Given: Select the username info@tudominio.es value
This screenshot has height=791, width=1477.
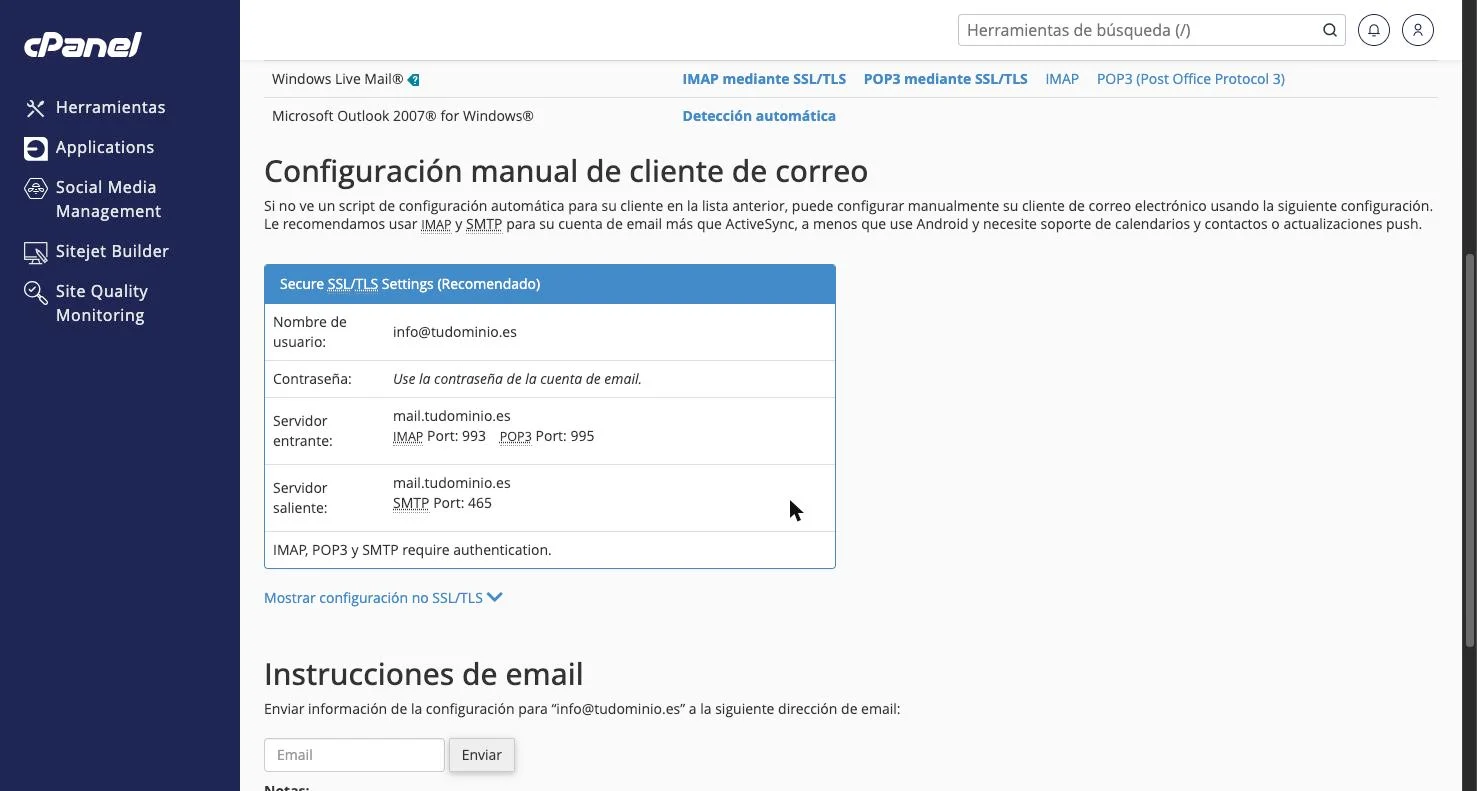Looking at the screenshot, I should tap(455, 332).
